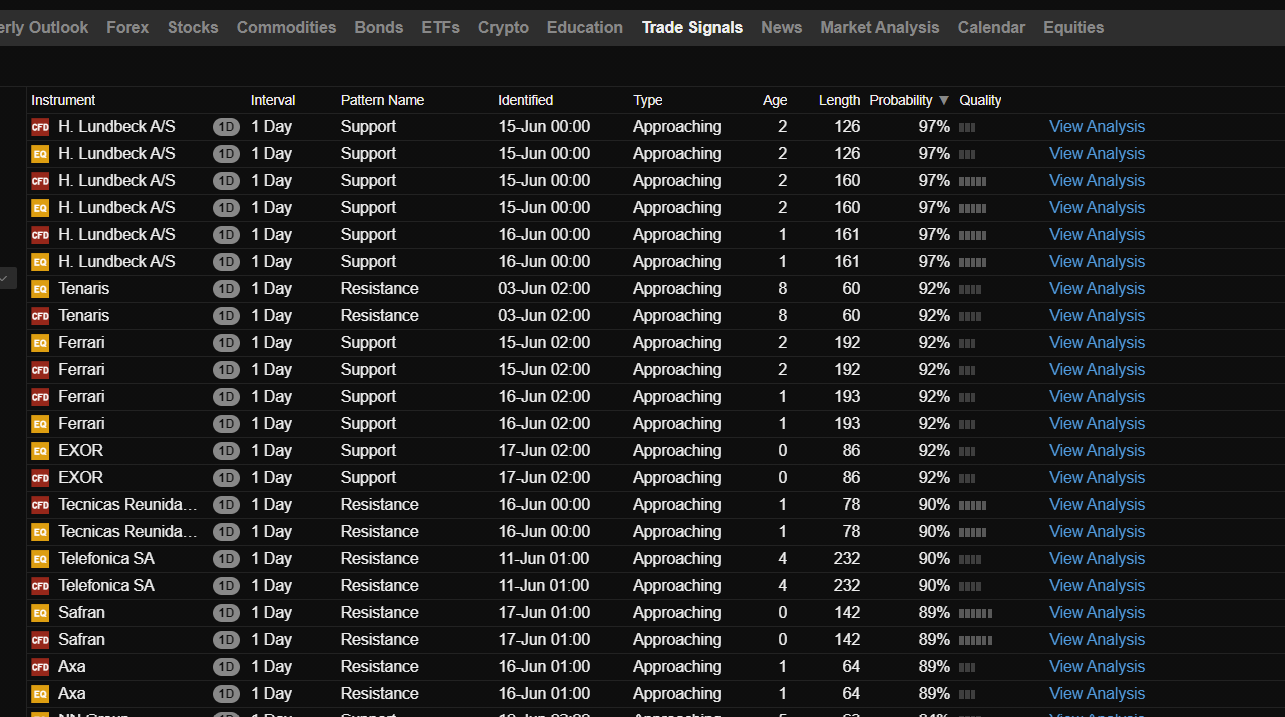This screenshot has height=717, width=1285.
Task: Click the EQ icon beside Axa
Action: click(x=40, y=694)
